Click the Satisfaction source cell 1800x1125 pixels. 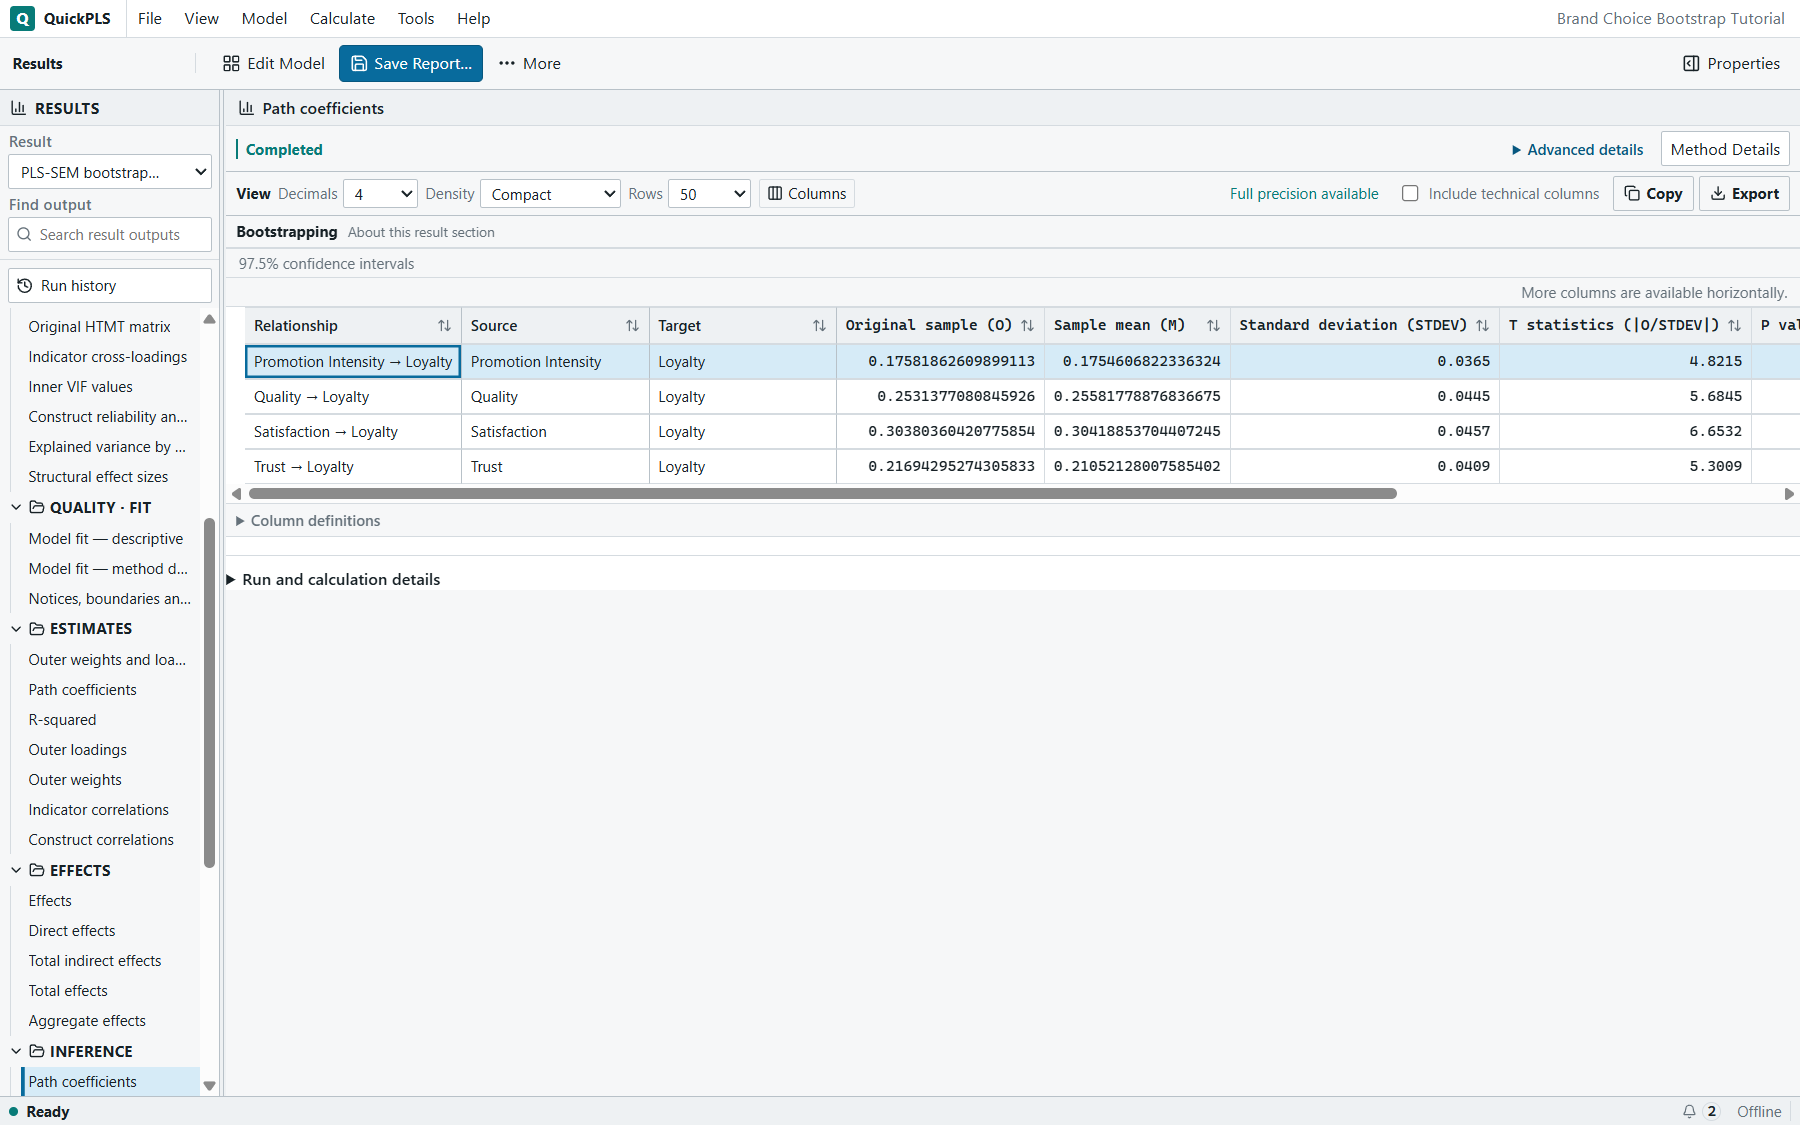pyautogui.click(x=555, y=431)
